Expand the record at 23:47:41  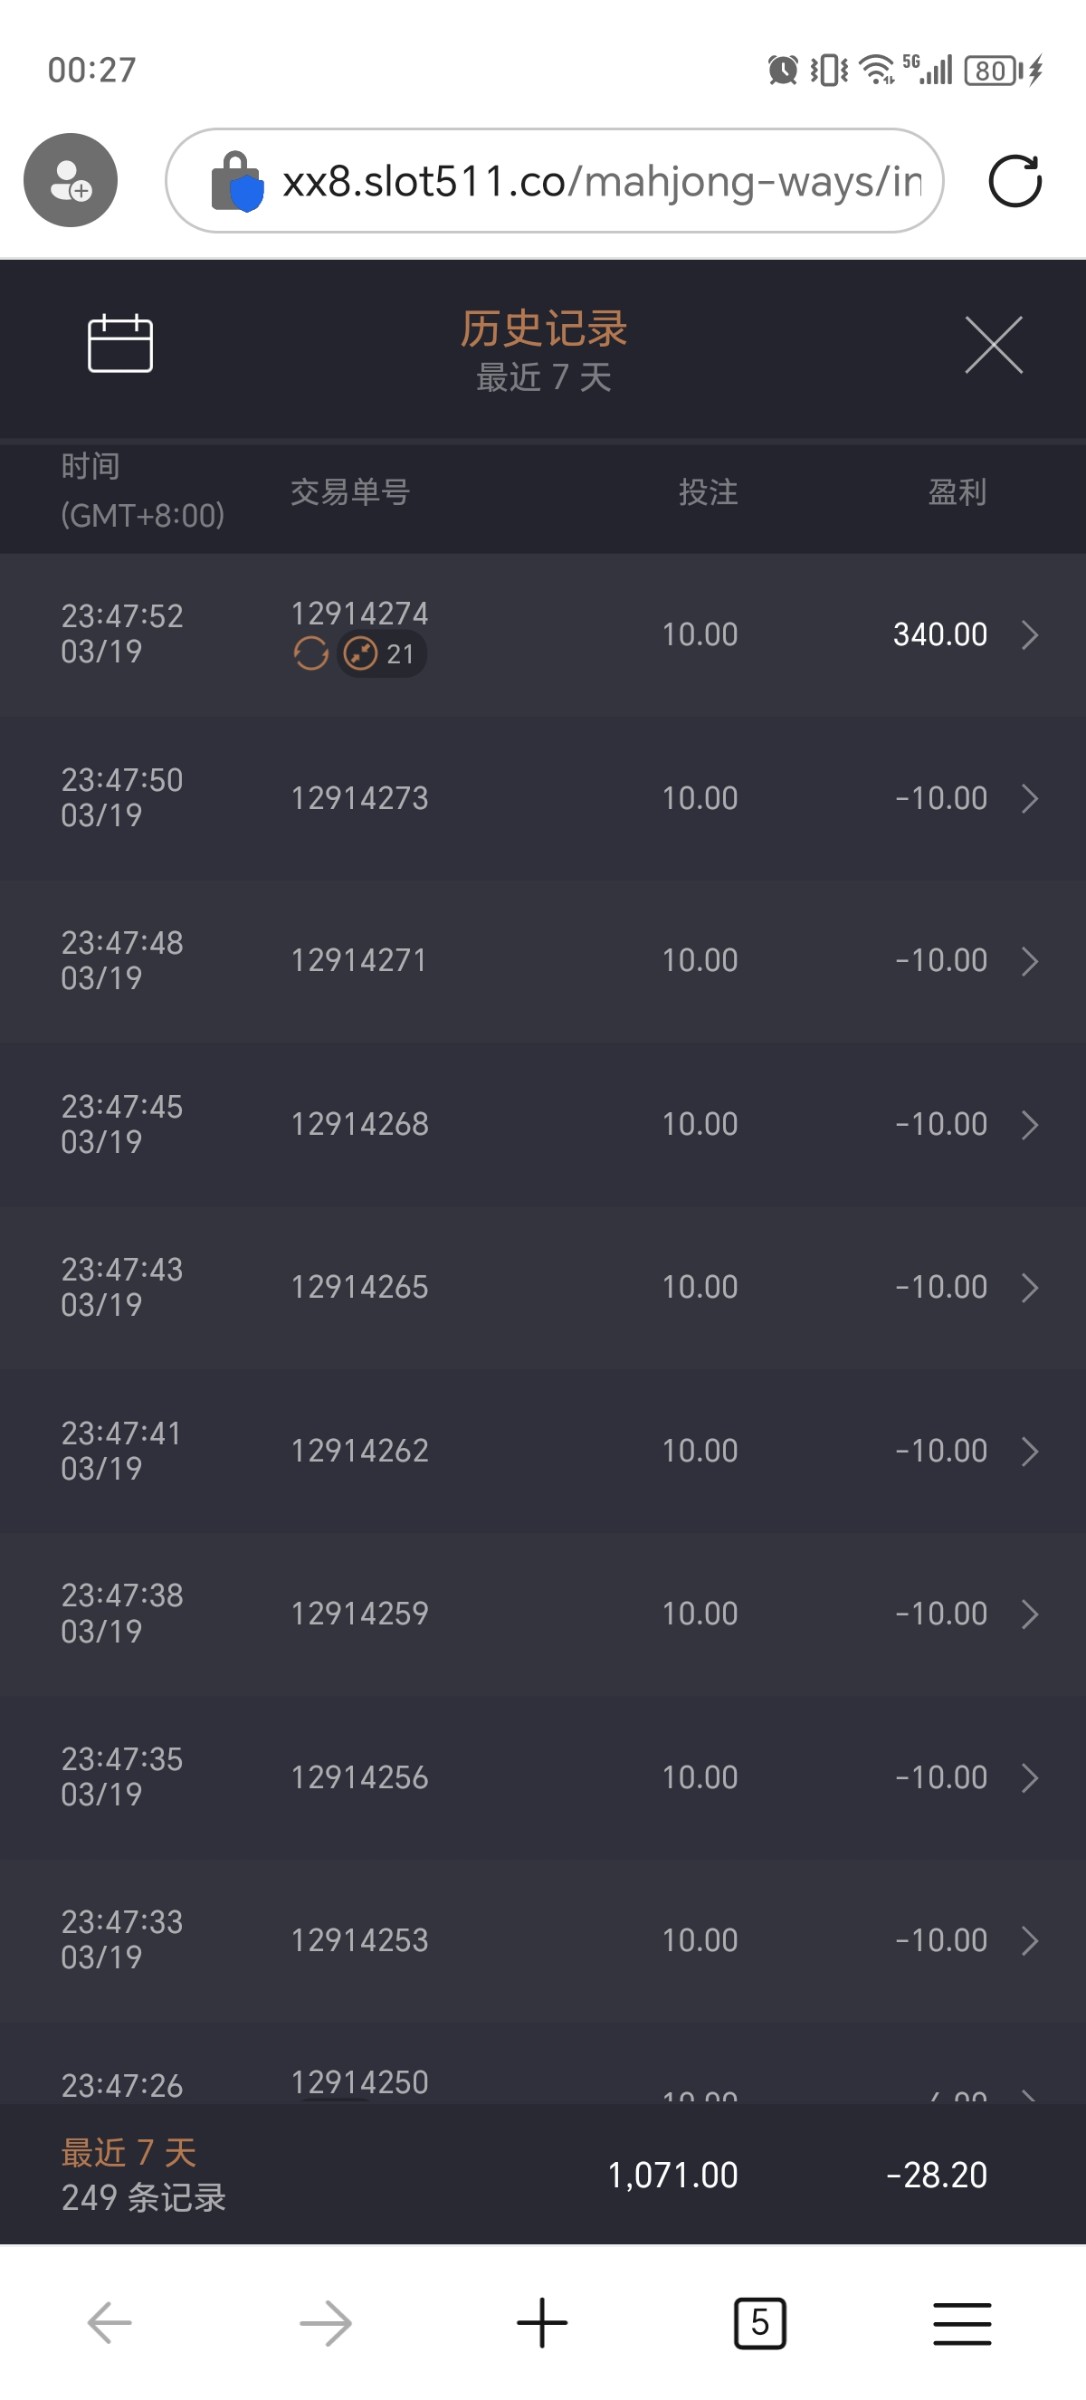1029,1451
